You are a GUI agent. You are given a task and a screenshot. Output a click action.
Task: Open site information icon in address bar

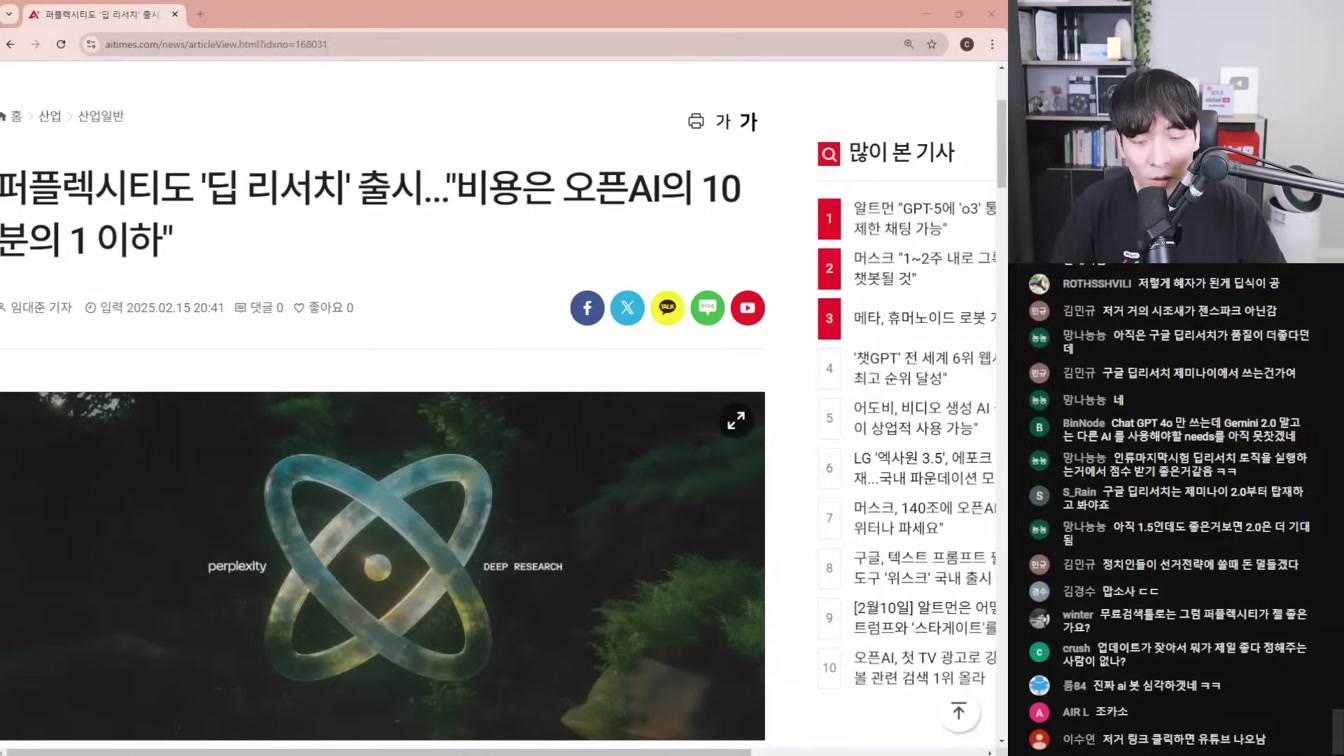(91, 44)
